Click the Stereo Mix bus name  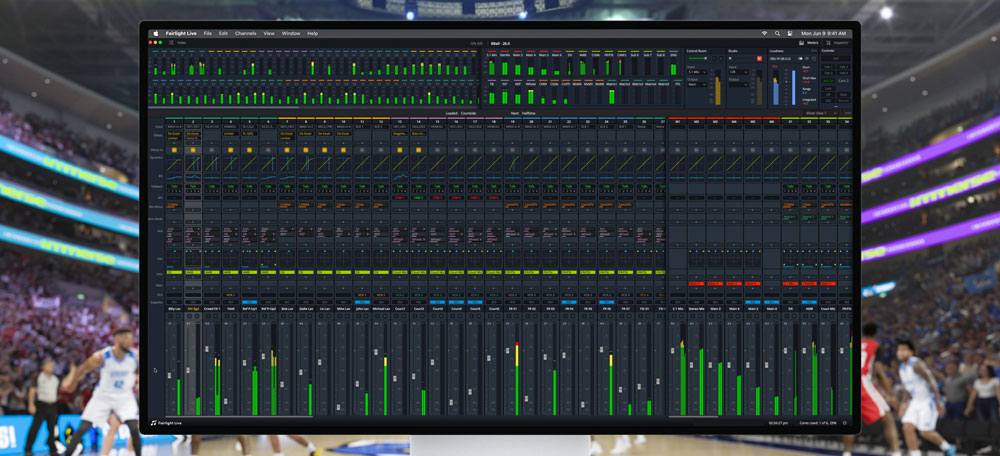click(696, 309)
